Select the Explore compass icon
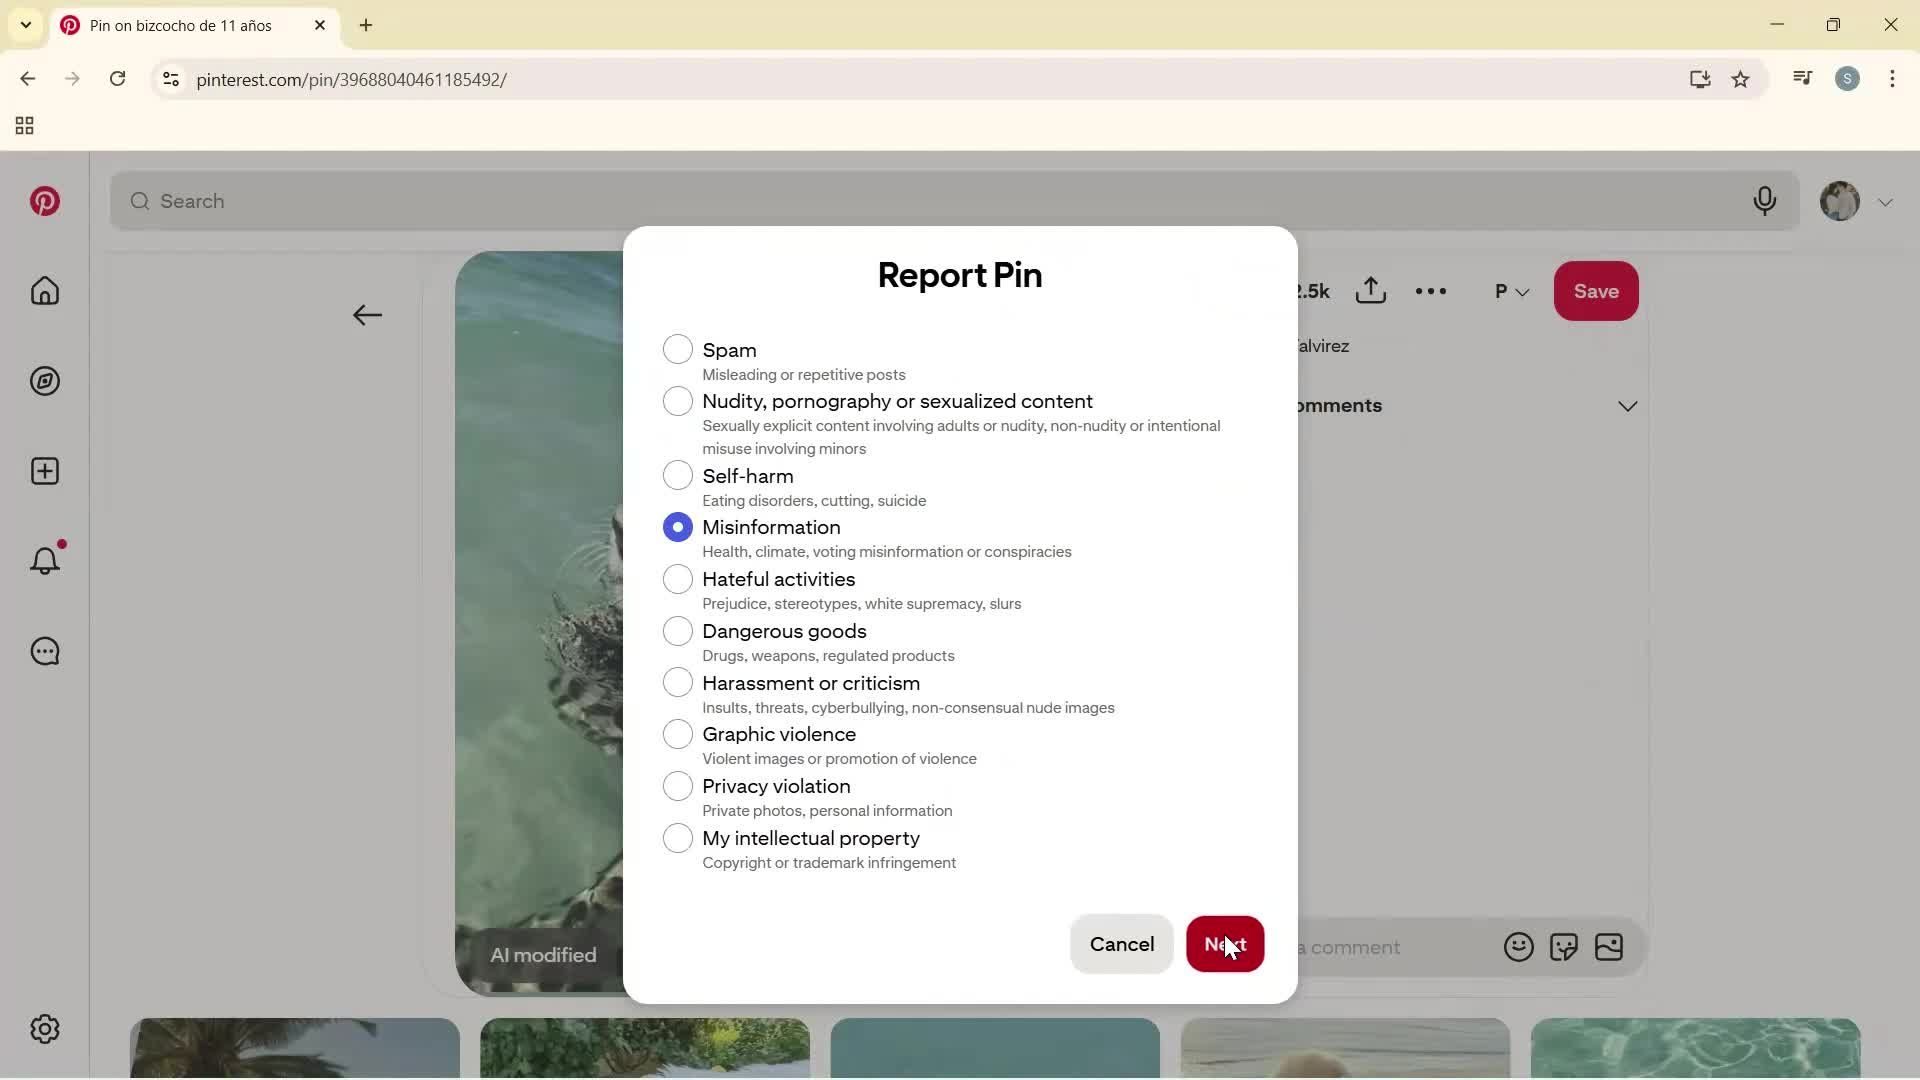The image size is (1920, 1080). pyautogui.click(x=45, y=381)
